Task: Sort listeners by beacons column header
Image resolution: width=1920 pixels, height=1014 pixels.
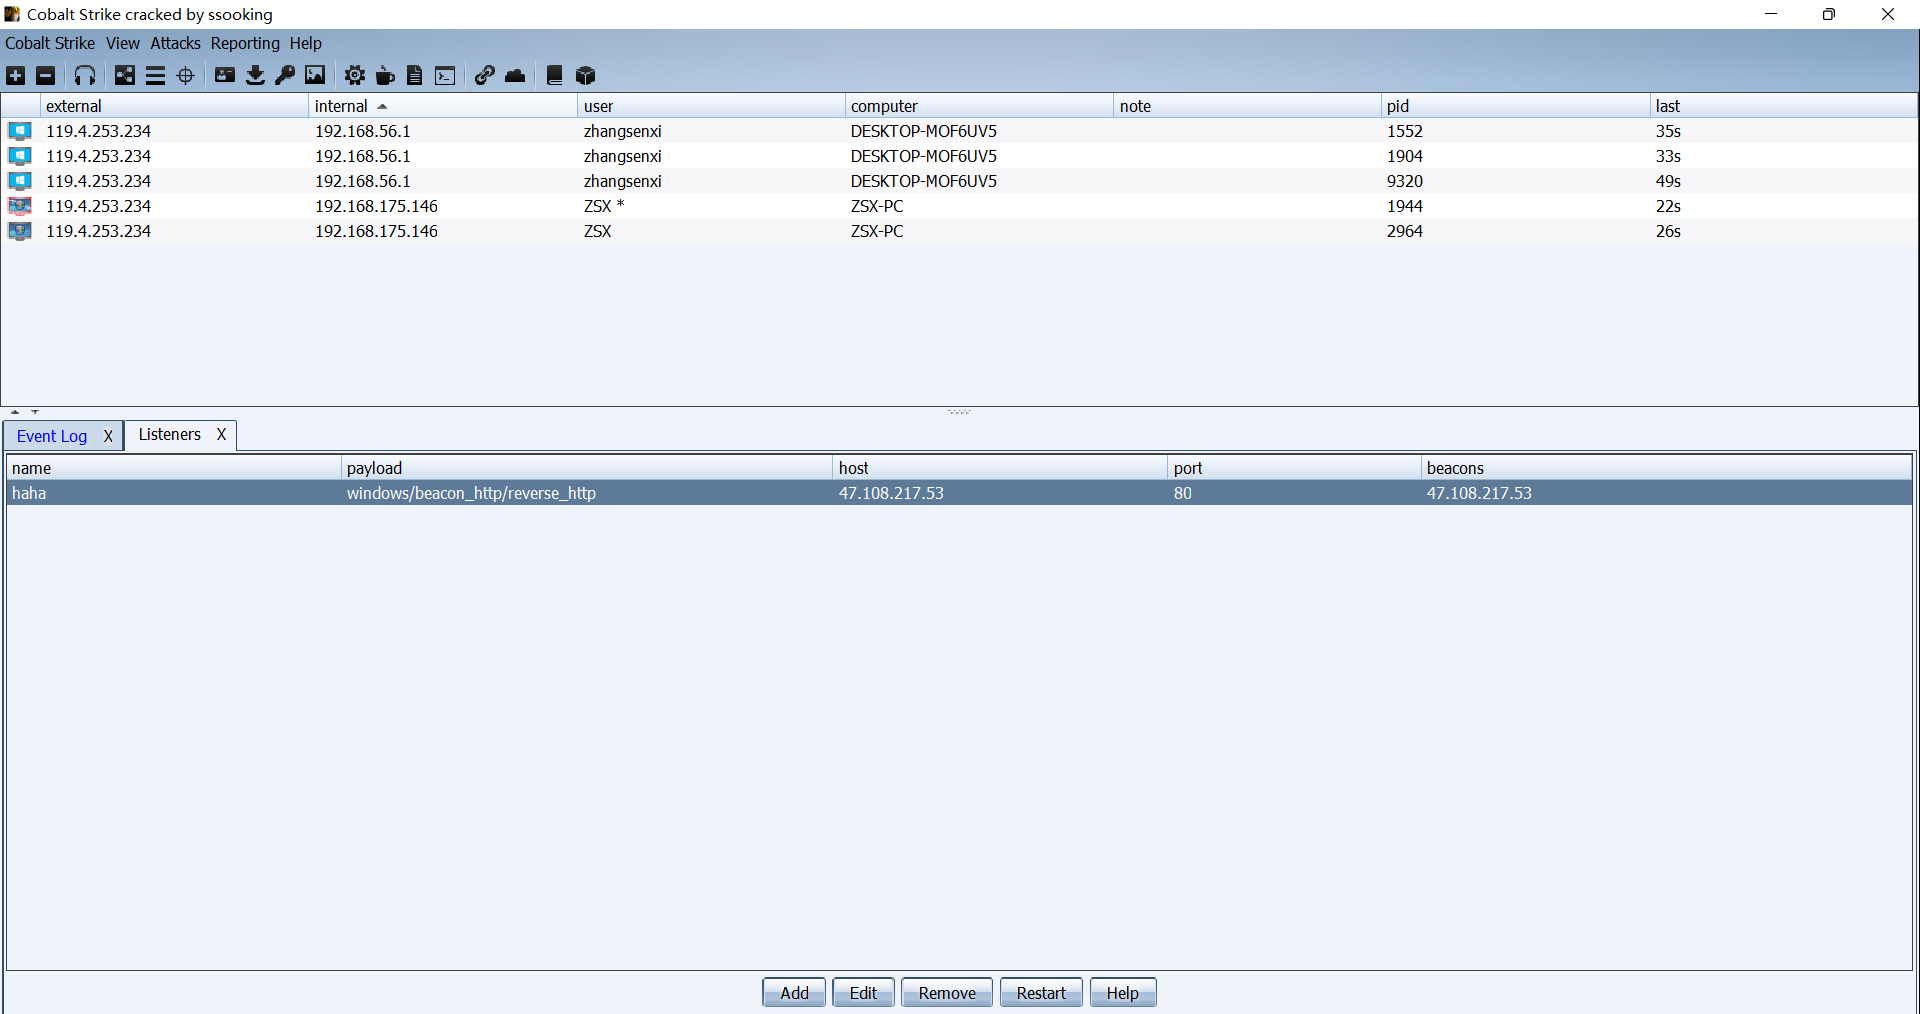Action: [1667, 468]
